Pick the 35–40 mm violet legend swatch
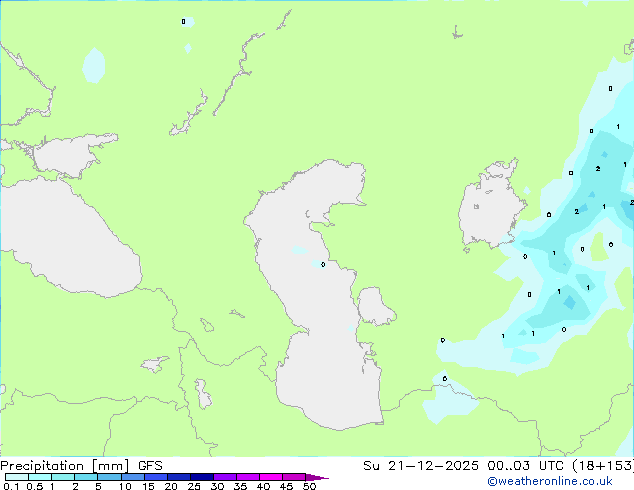 point(248,477)
